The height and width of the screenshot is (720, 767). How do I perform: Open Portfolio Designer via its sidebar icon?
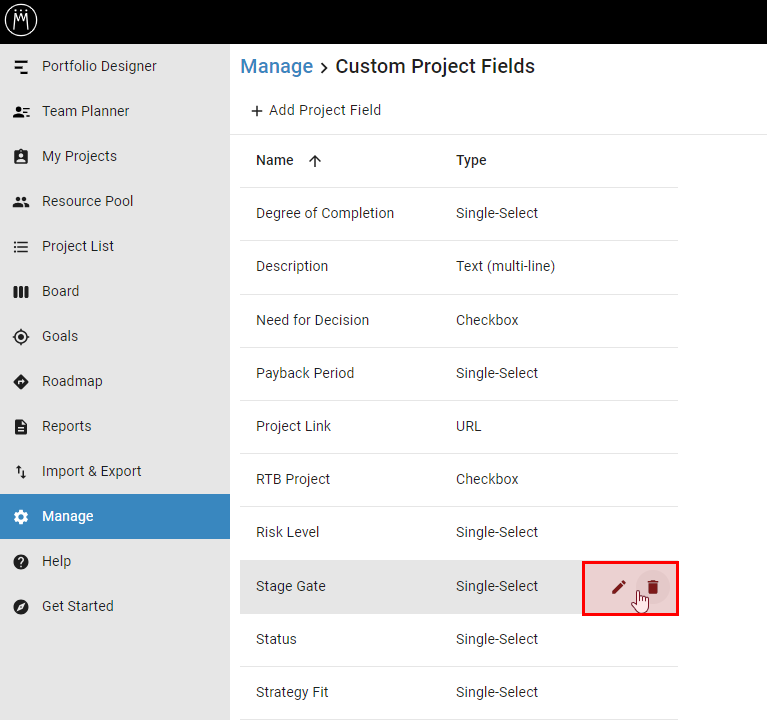(21, 67)
